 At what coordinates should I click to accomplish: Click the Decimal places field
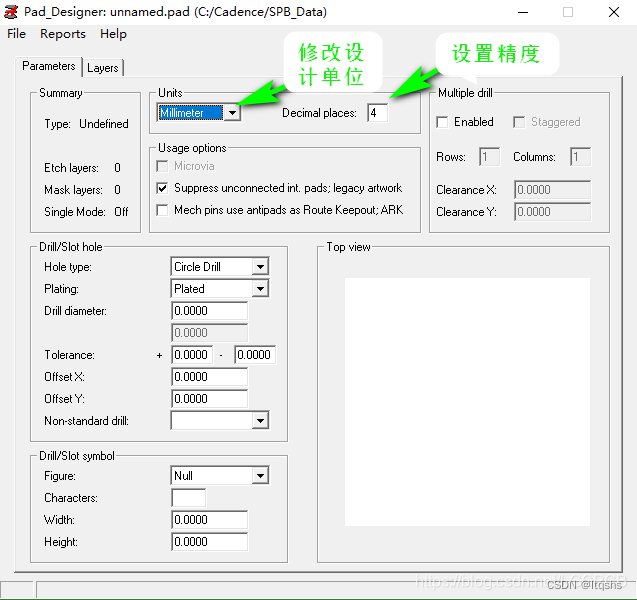(377, 113)
